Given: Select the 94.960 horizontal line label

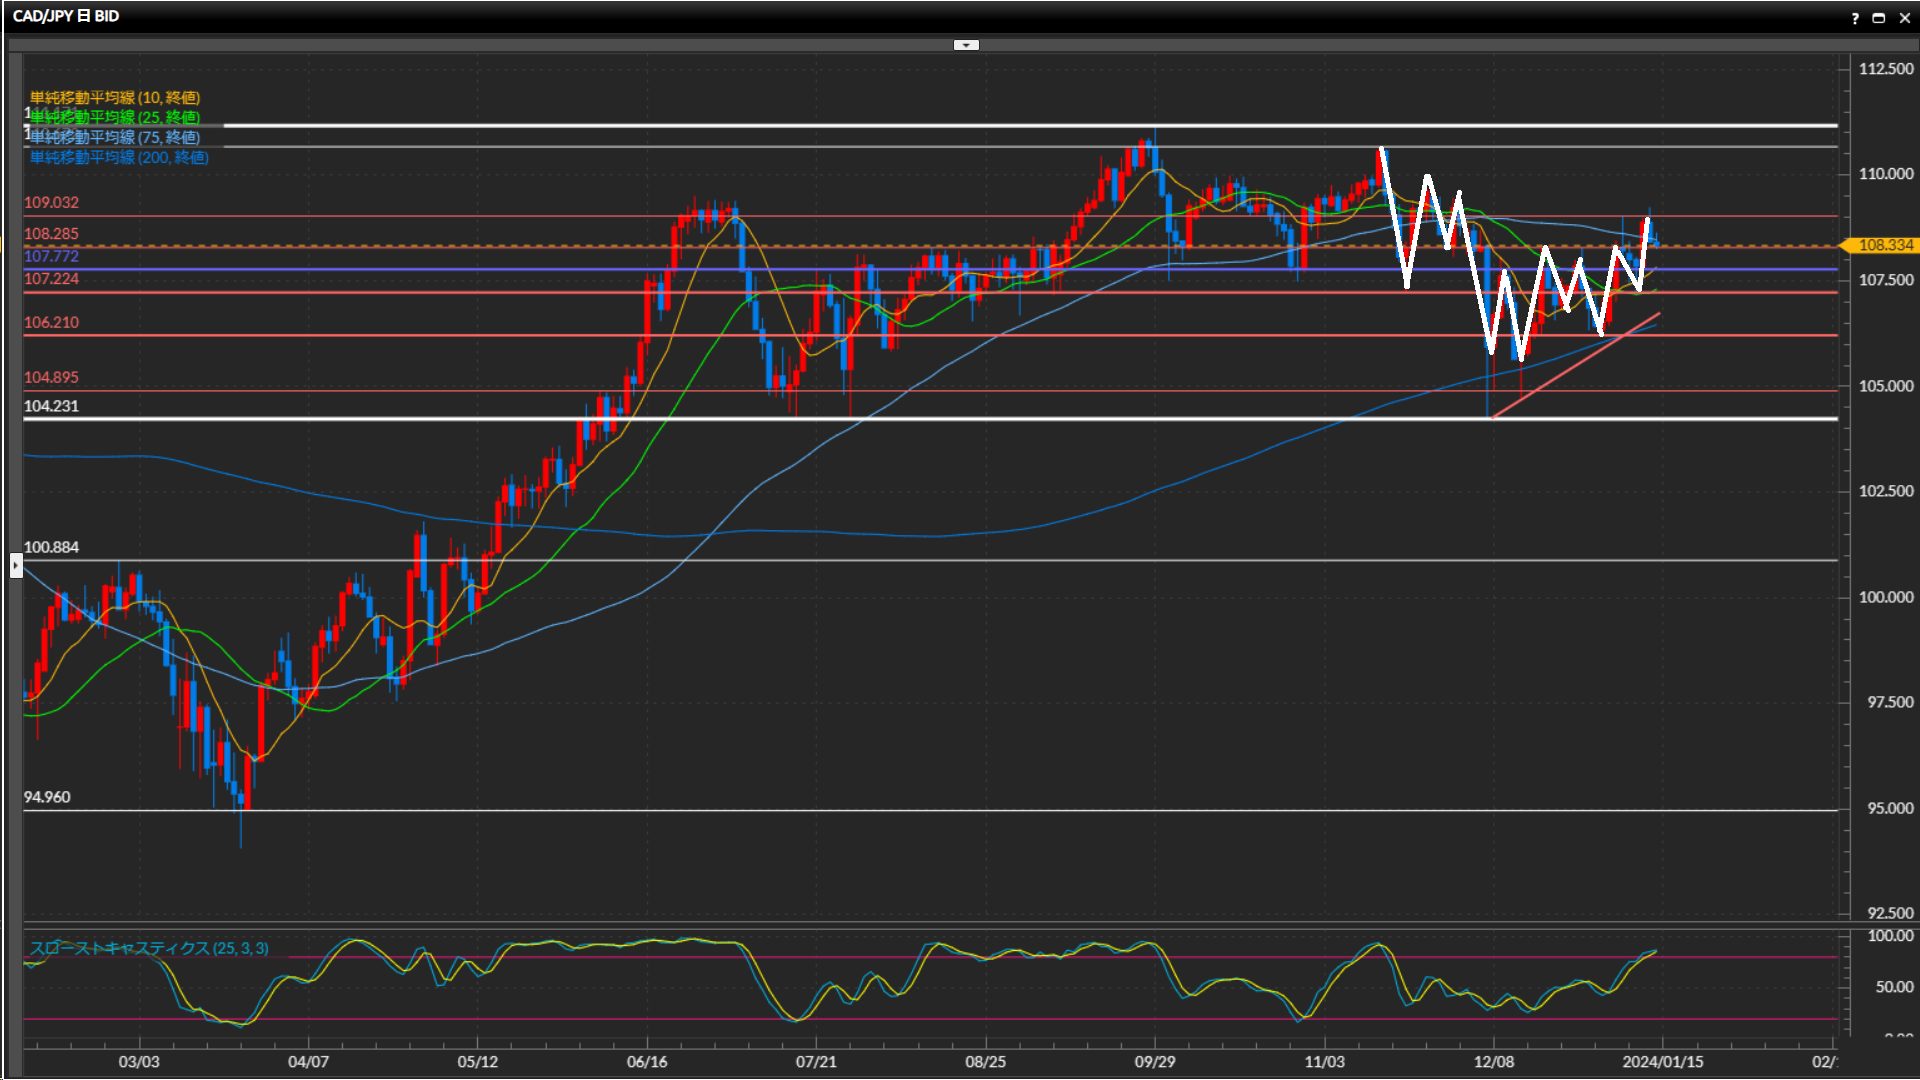Looking at the screenshot, I should 47,797.
